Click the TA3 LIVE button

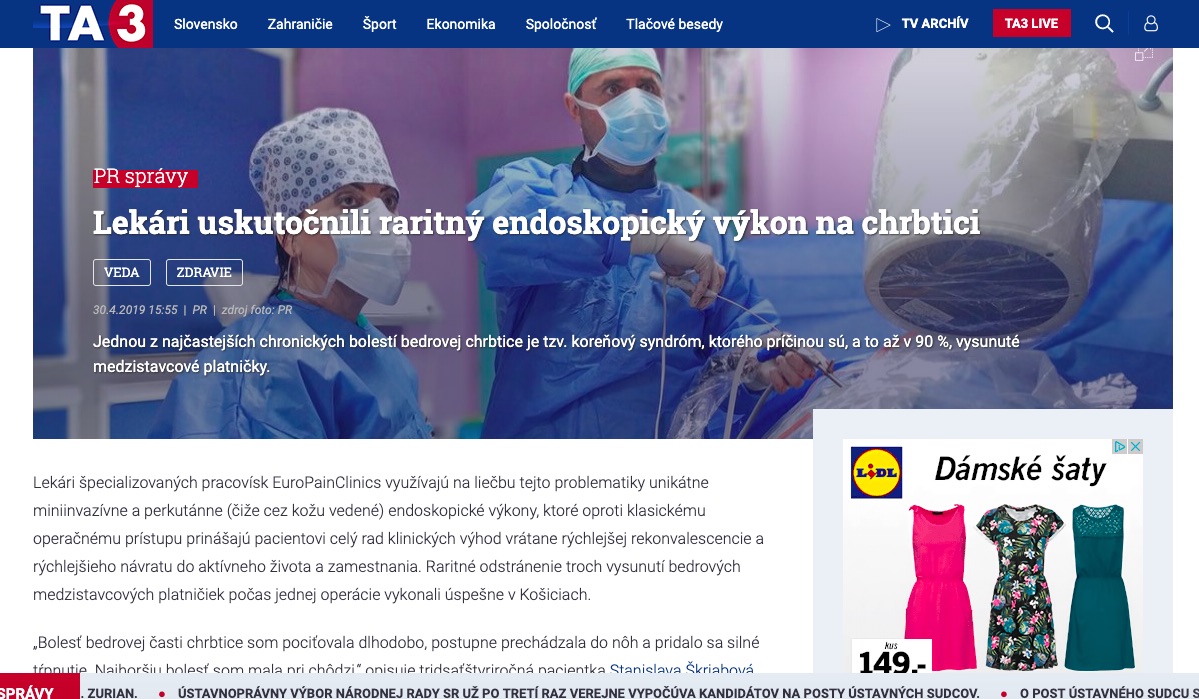1032,23
